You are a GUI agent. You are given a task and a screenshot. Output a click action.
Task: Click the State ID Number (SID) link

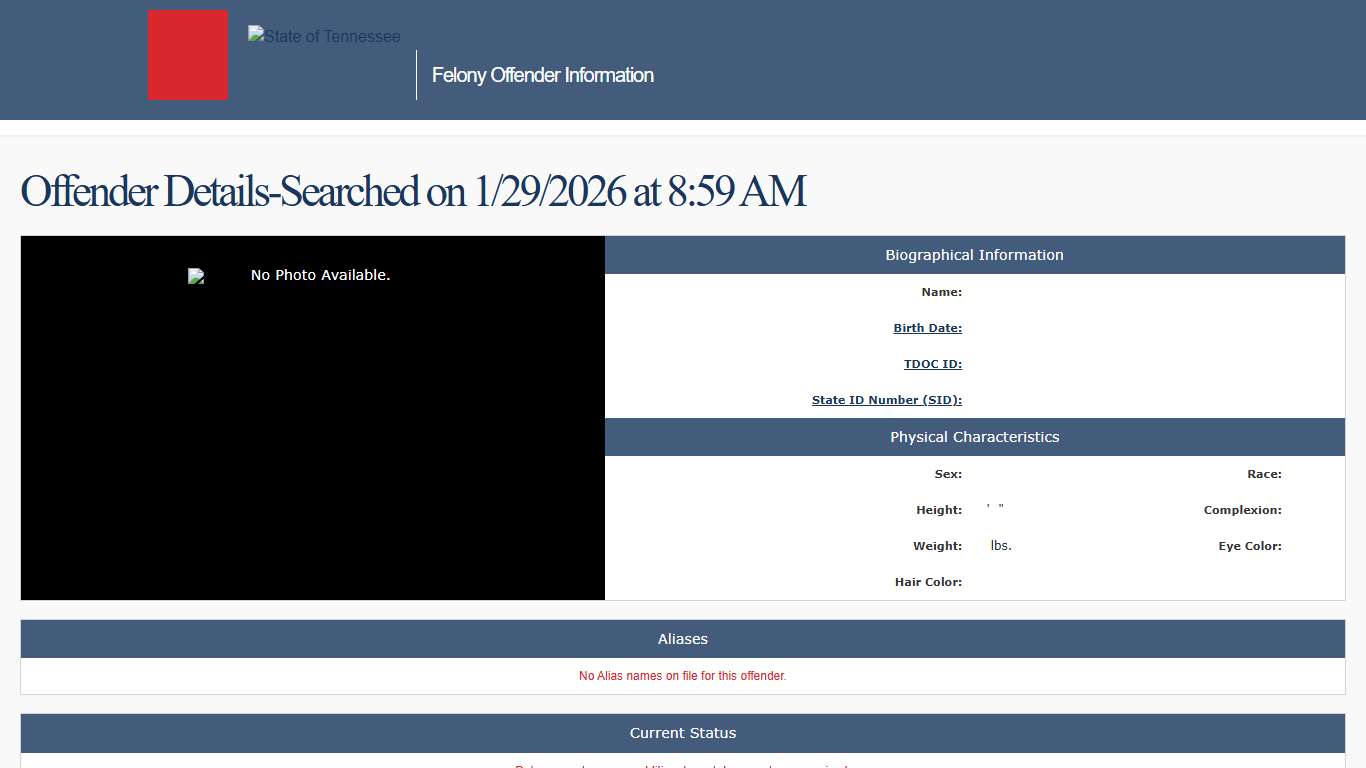886,400
